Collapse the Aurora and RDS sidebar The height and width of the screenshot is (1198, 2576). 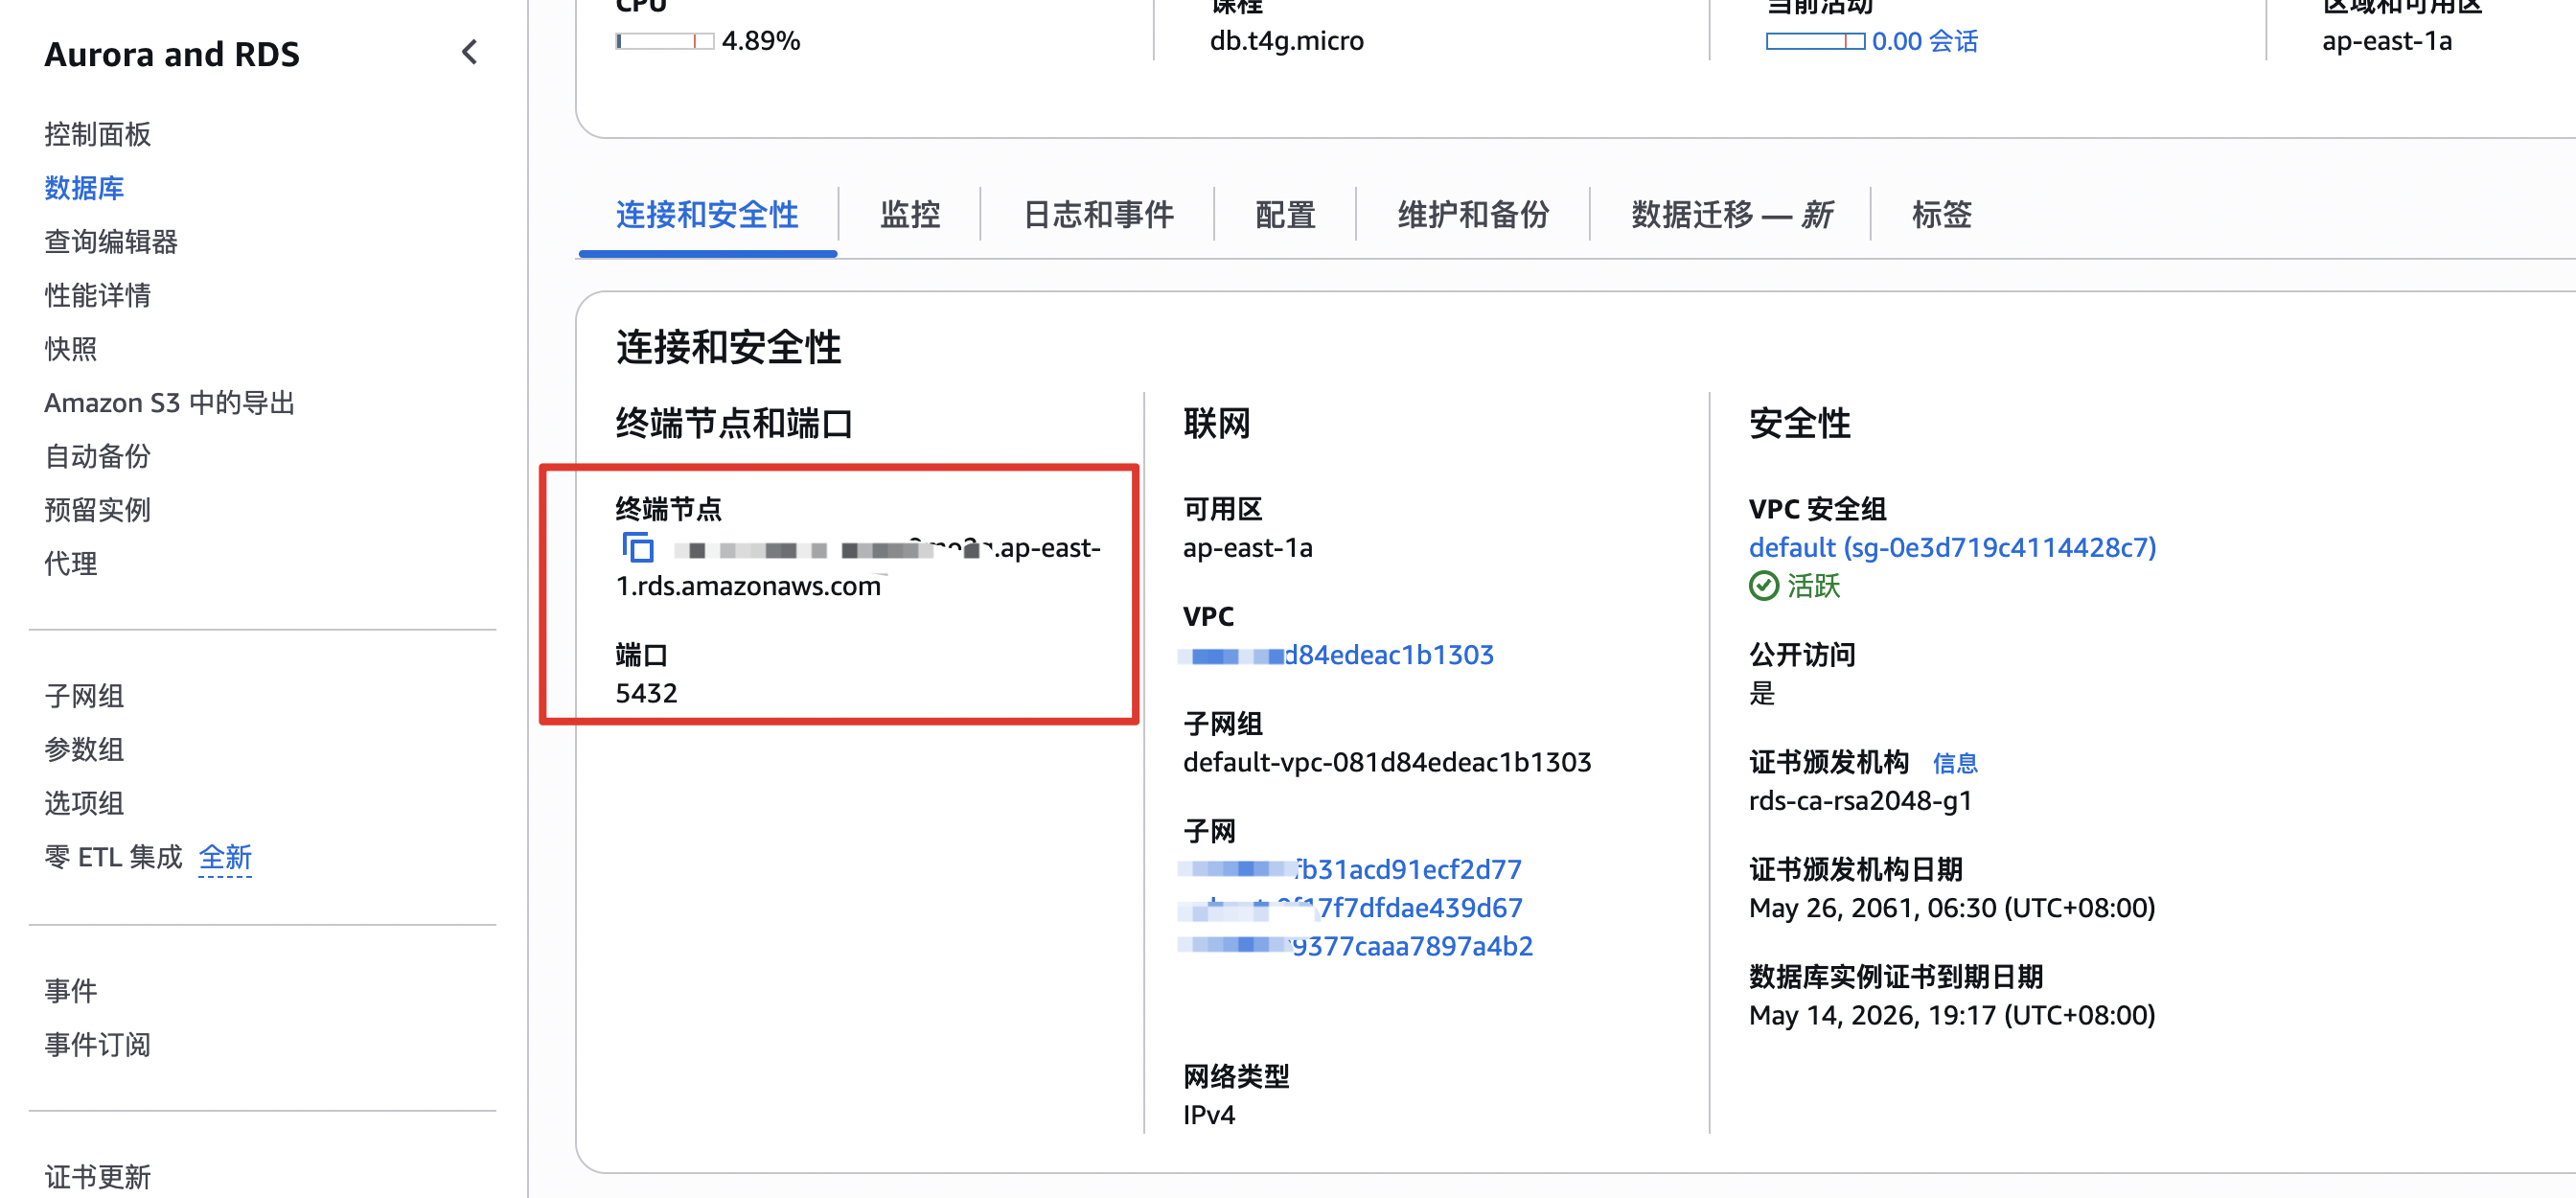tap(469, 53)
